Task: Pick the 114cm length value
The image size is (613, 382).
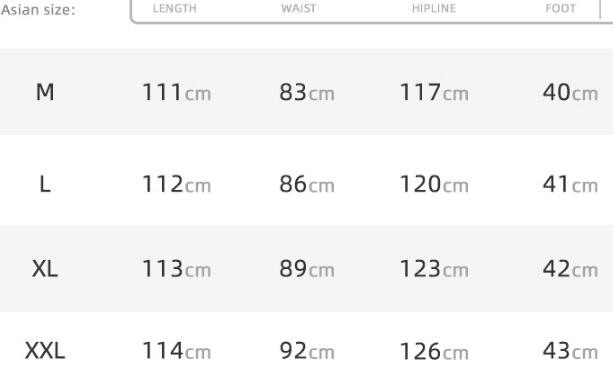Action: 177,351
